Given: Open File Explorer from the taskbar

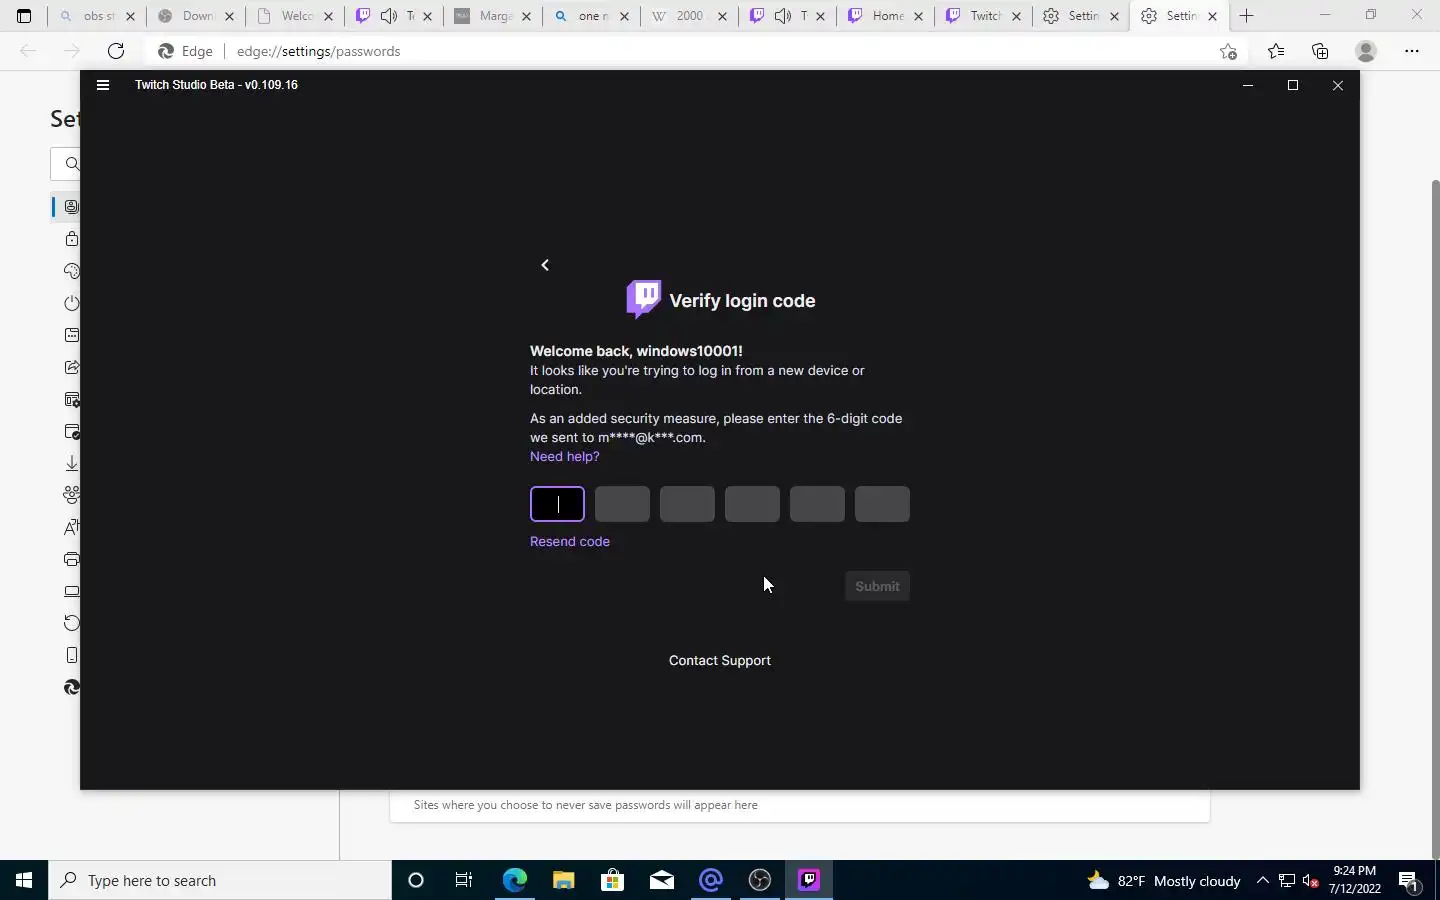Looking at the screenshot, I should (563, 880).
